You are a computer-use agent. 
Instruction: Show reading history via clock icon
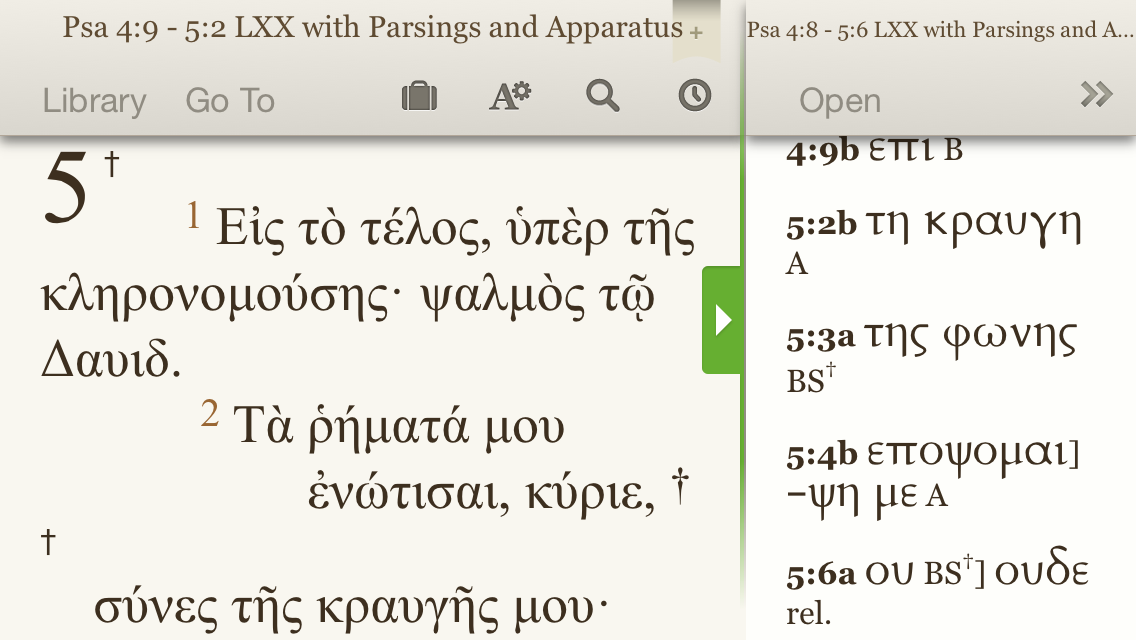coord(694,96)
